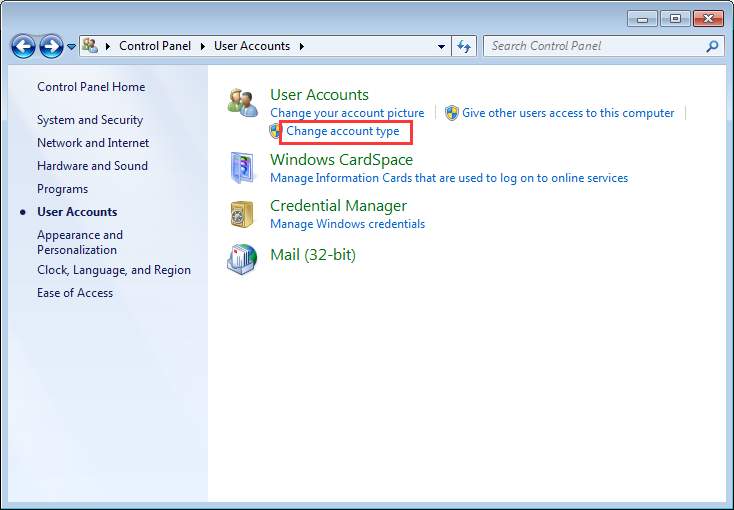Click User Accounts in the address breadcrumb
Viewport: 734px width, 510px height.
[x=252, y=46]
